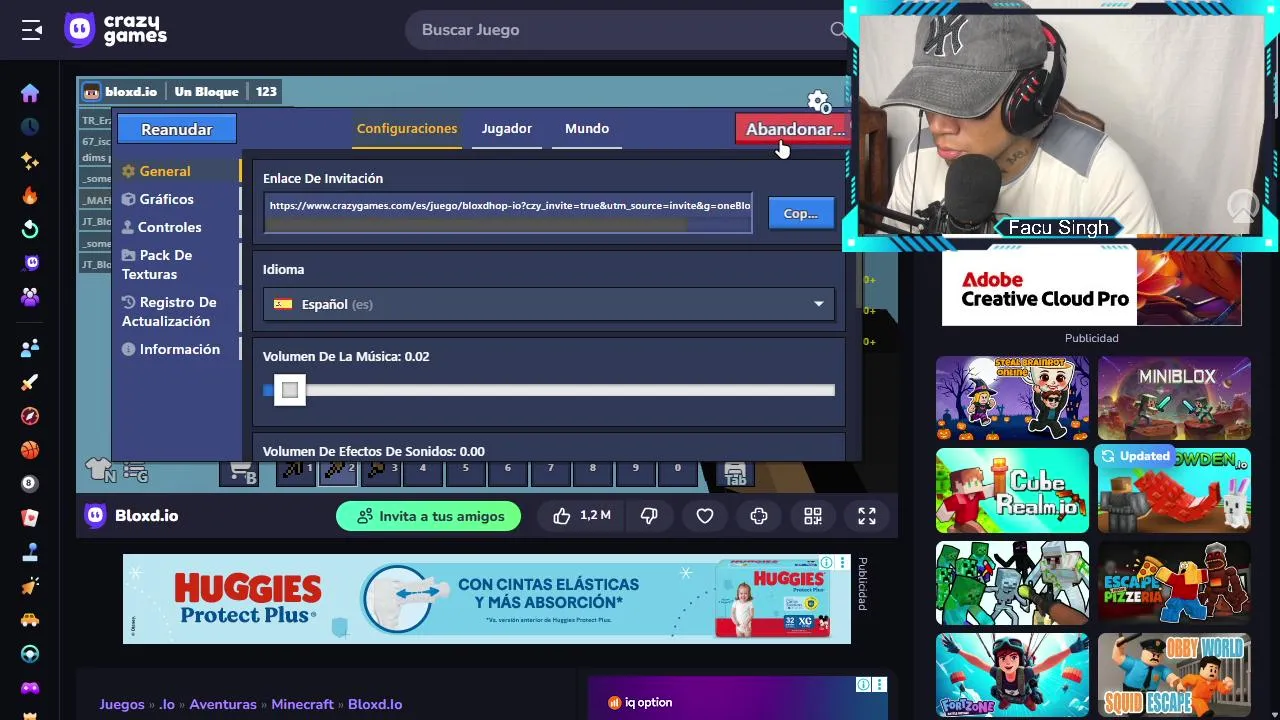The height and width of the screenshot is (720, 1280).
Task: Open the Escape Pizzeria game thumbnail
Action: coord(1174,582)
